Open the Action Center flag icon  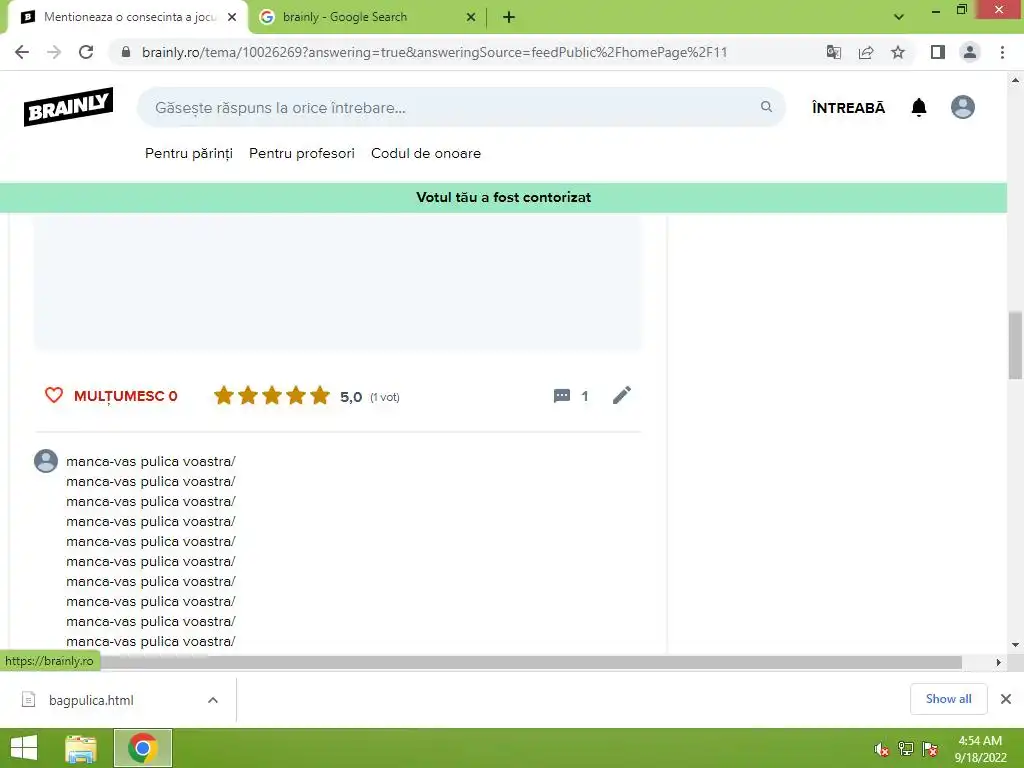930,749
